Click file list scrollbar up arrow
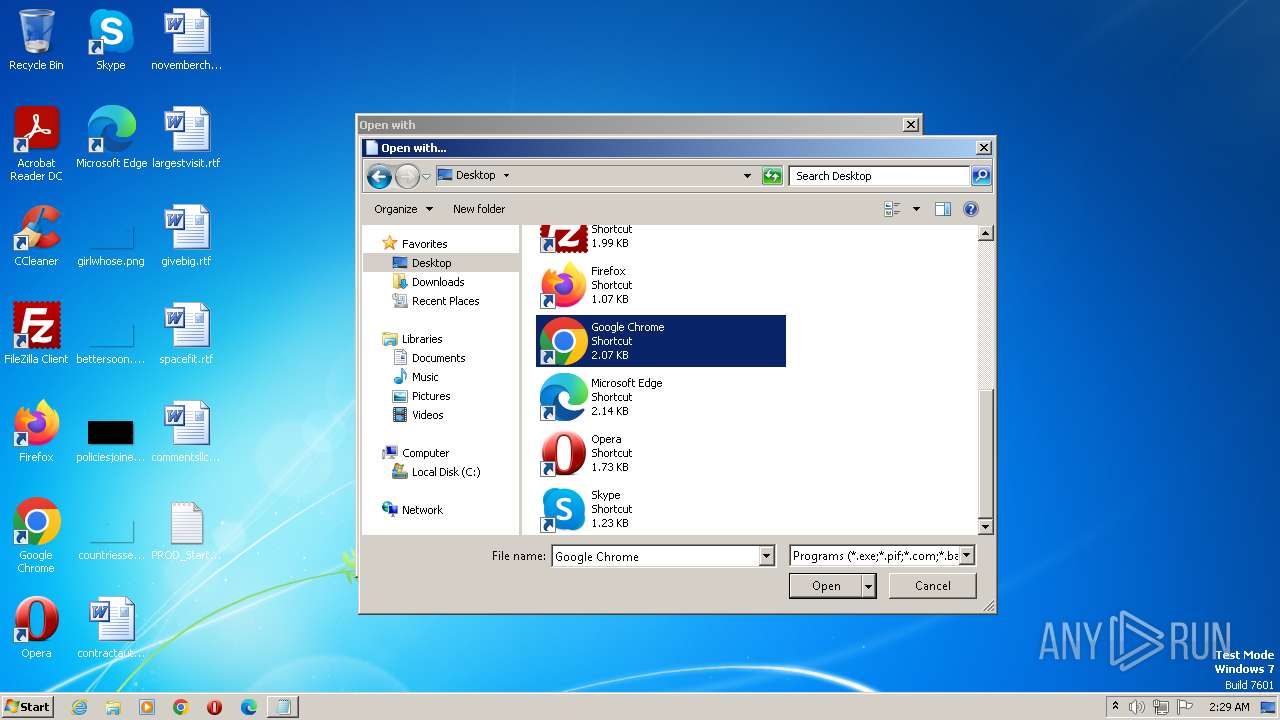The image size is (1280, 720). (x=985, y=233)
